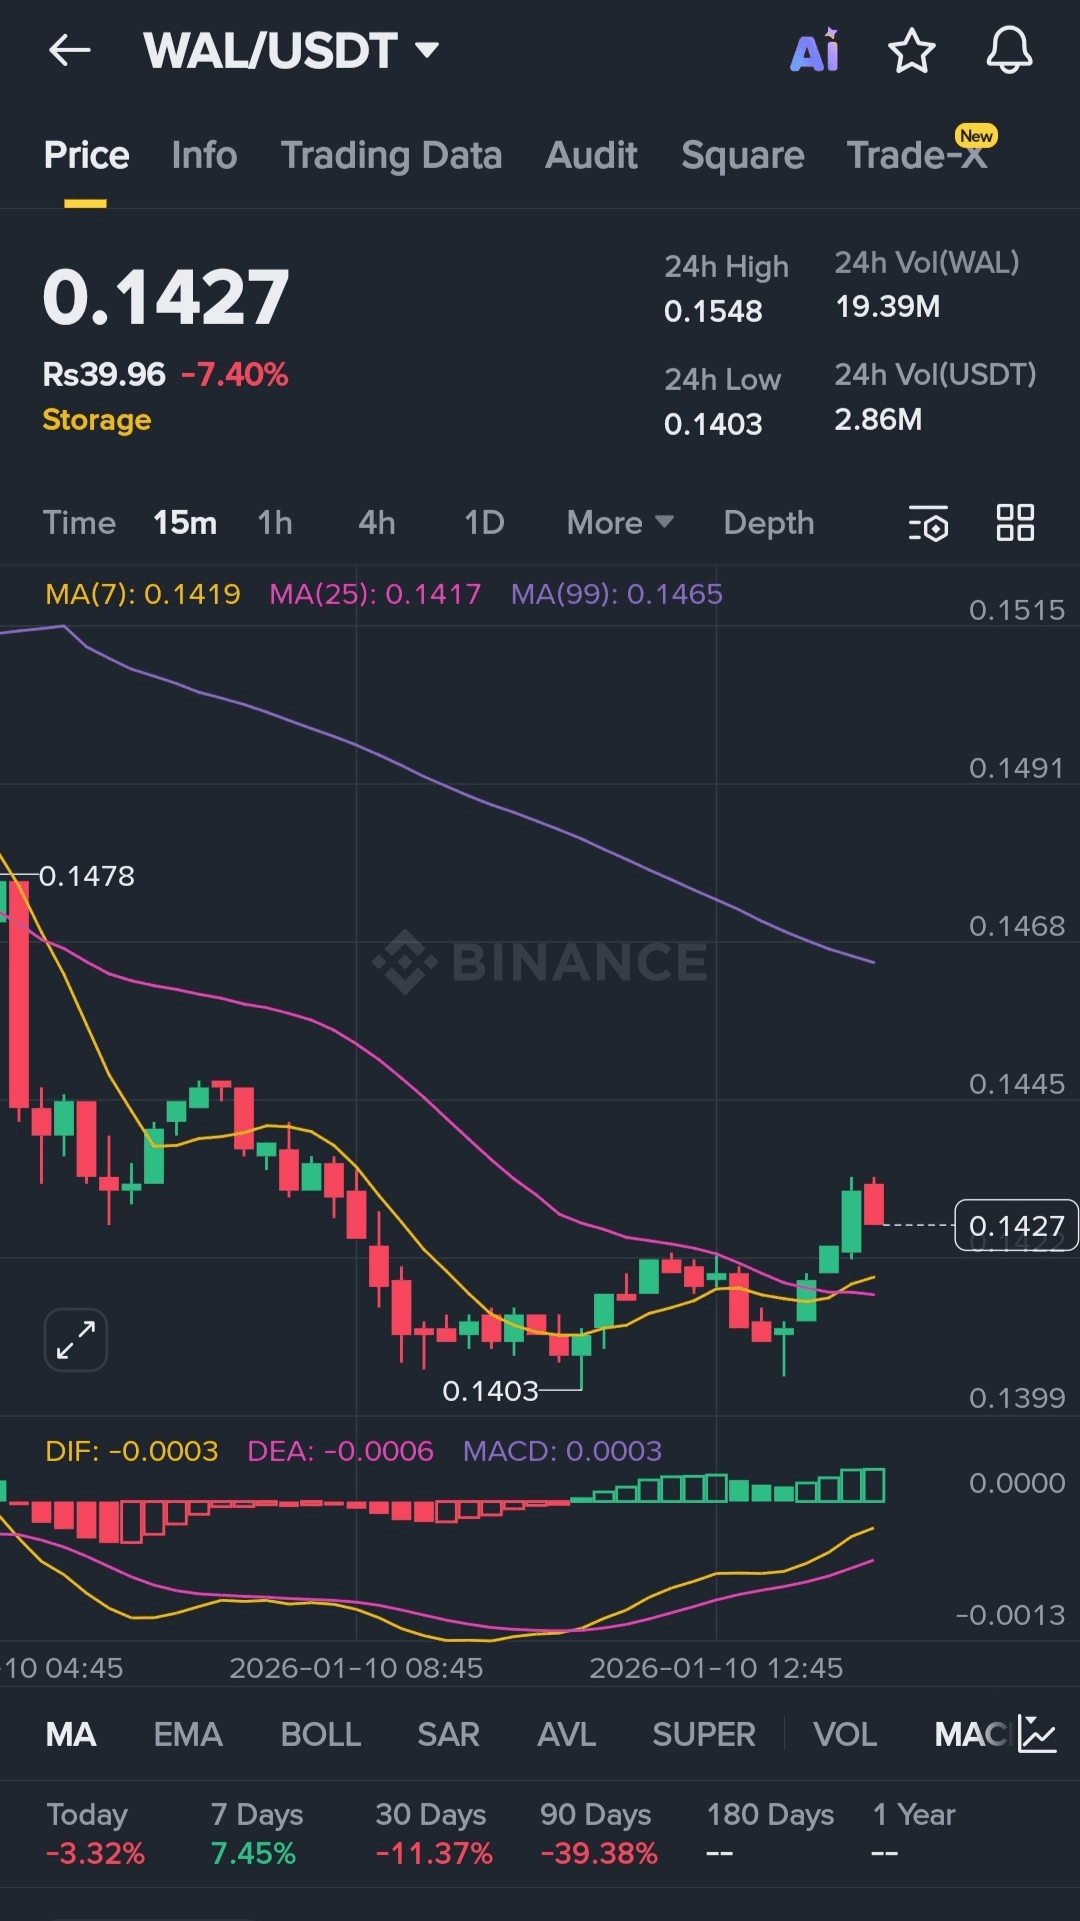Open the Square tab

(742, 155)
